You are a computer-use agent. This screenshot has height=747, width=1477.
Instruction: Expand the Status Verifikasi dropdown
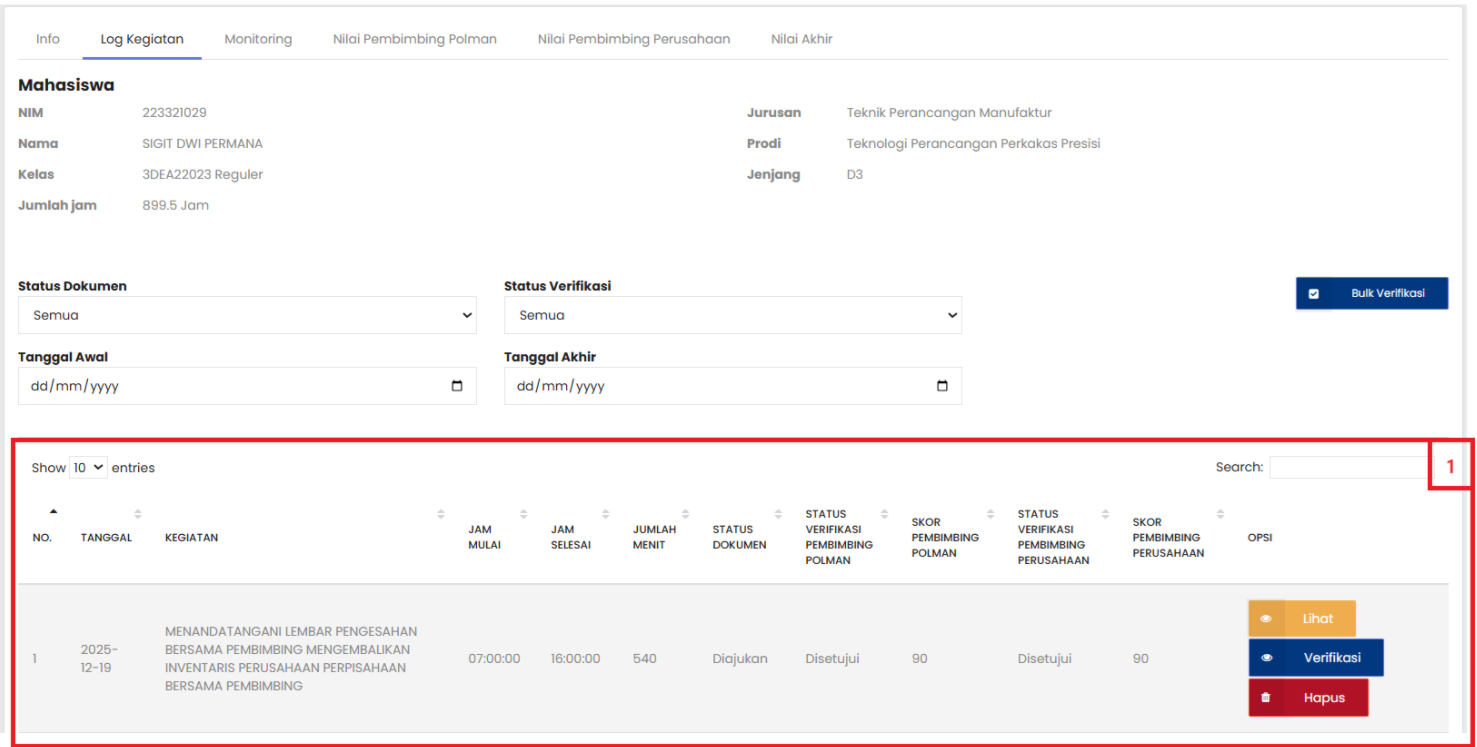(732, 315)
